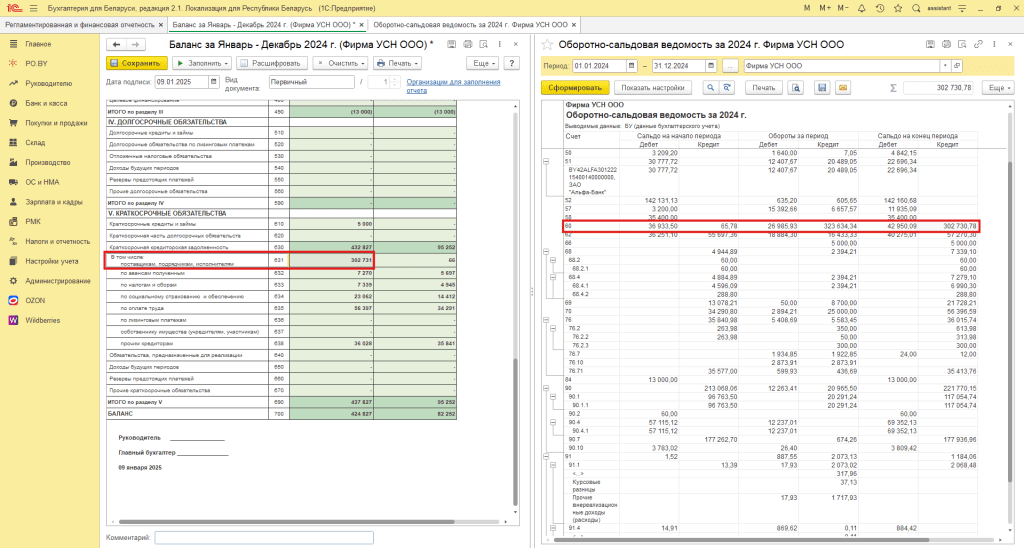This screenshot has height=548, width=1024.
Task: Open Банк и касса sidebar section
Action: point(46,103)
